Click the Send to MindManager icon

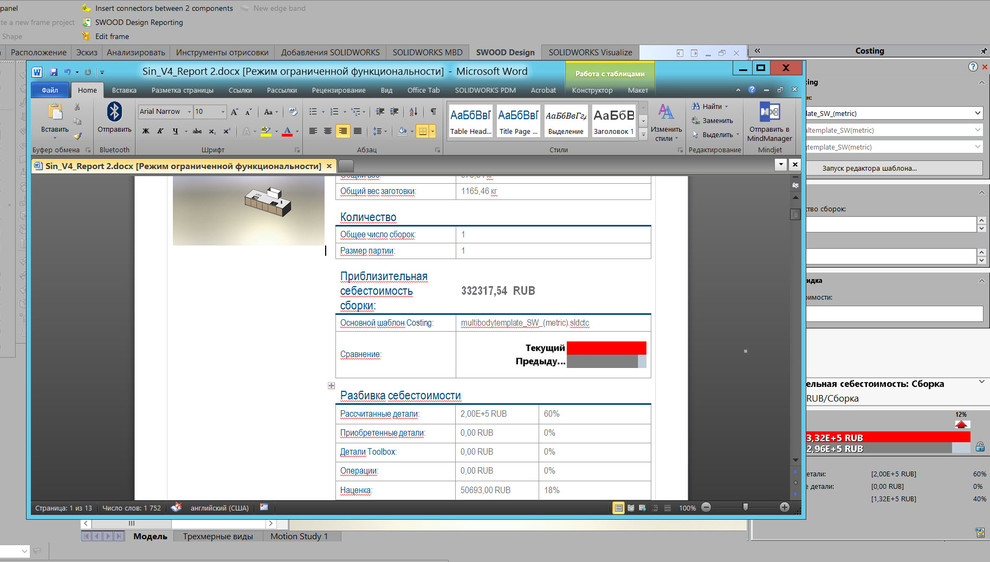click(x=769, y=111)
